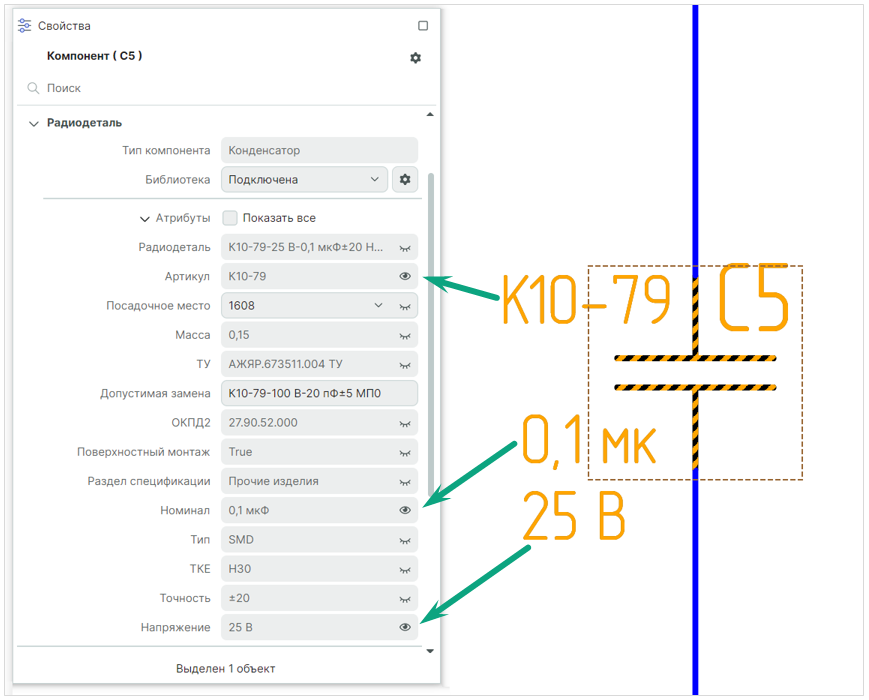869x700 pixels.
Task: Enable the Показать все checkbox
Action: [230, 218]
